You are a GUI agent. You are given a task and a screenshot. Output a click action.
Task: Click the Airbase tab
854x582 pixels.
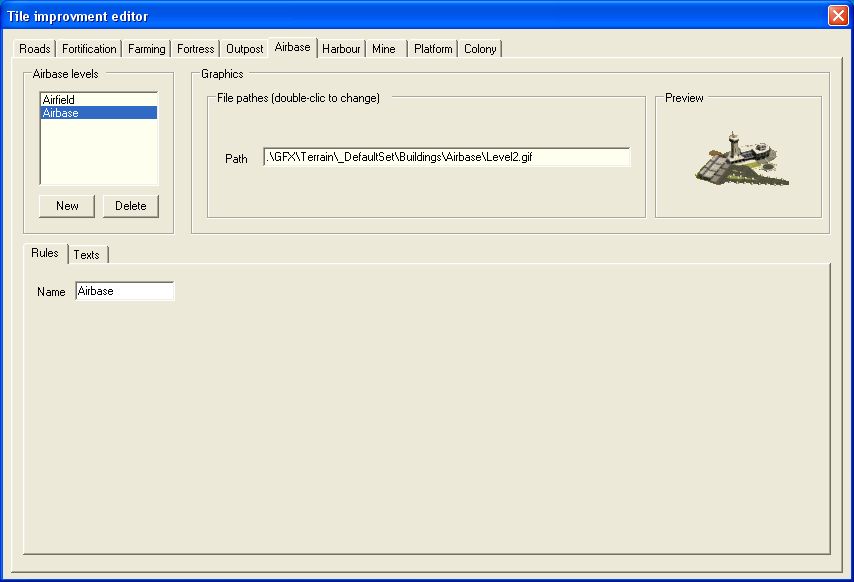[x=293, y=47]
